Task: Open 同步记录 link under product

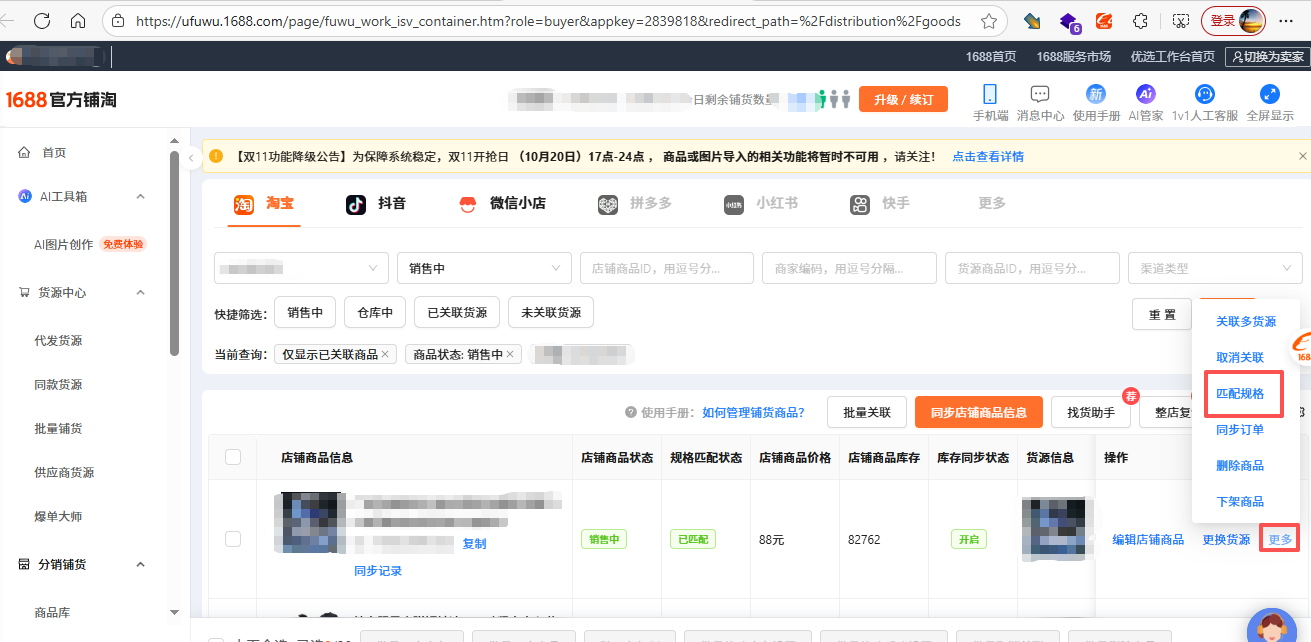Action: pos(378,571)
